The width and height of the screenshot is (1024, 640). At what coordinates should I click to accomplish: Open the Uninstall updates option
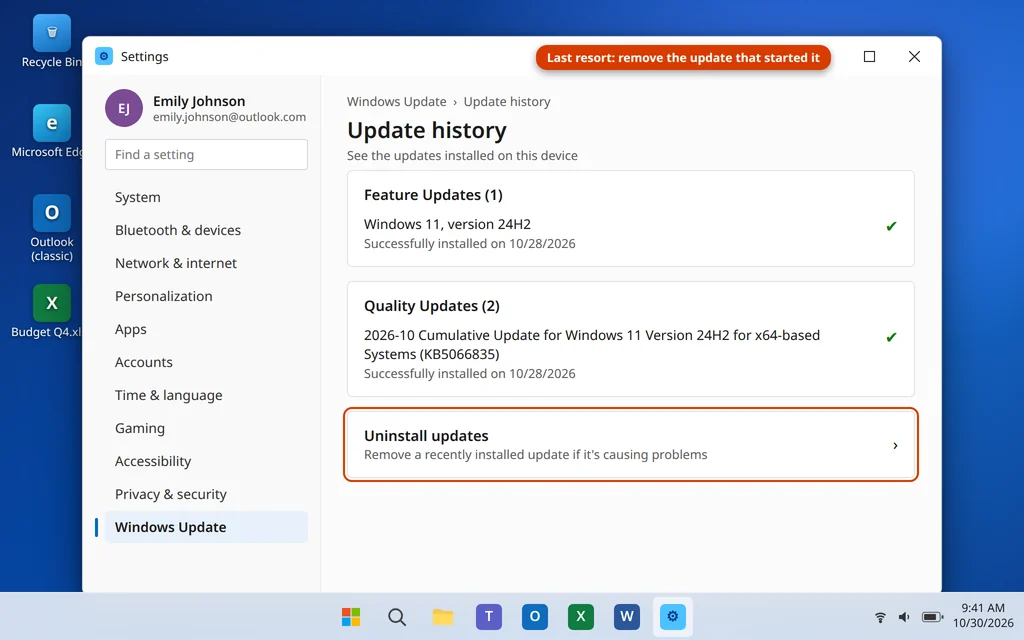[631, 445]
